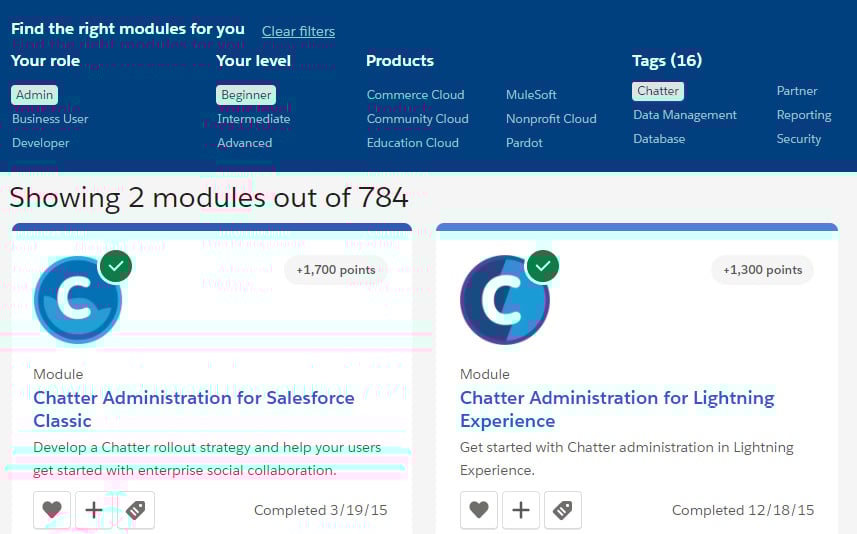857x534 pixels.
Task: Open the Chatter Lightning Experience module badge image
Action: coord(504,300)
